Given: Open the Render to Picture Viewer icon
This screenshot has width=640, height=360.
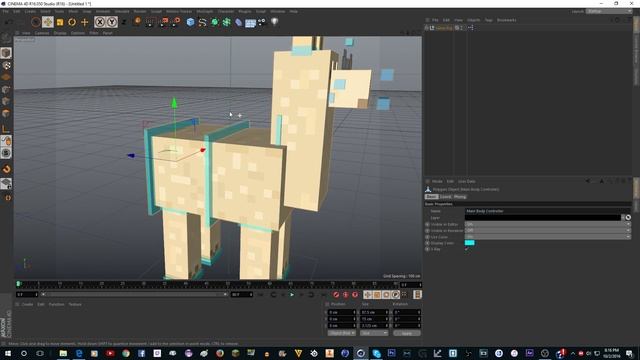Looking at the screenshot, I should point(163,22).
